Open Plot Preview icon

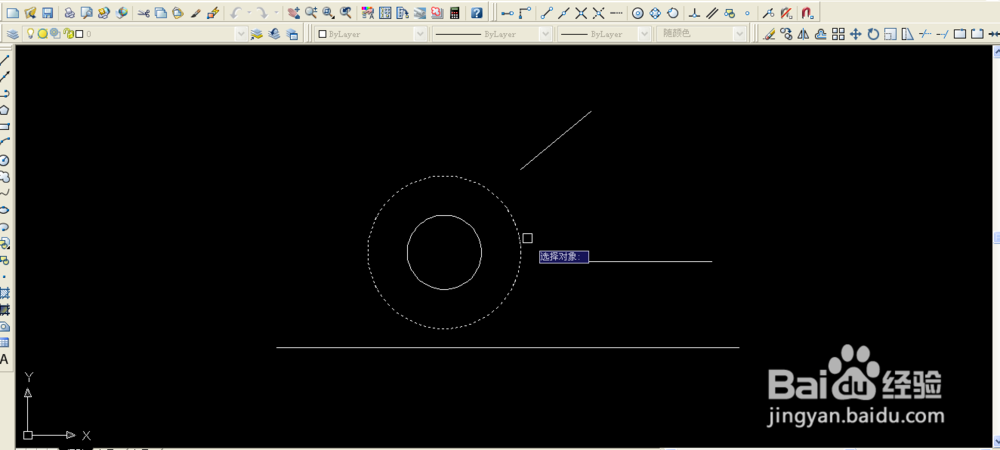click(87, 13)
